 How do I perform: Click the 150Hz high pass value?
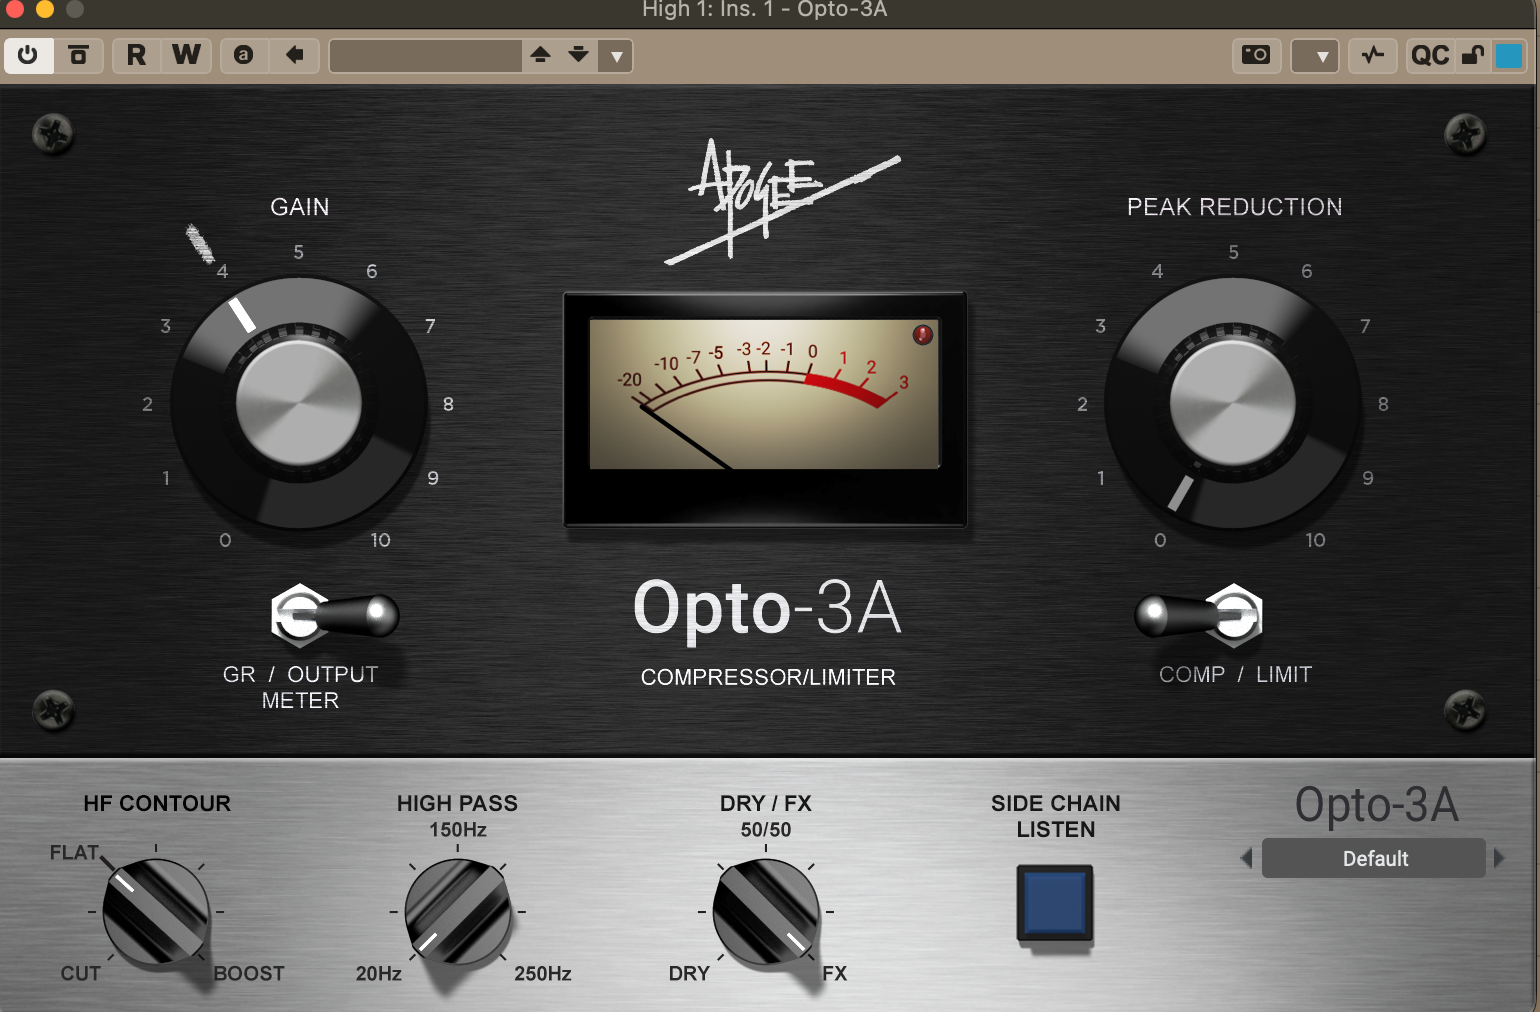[x=458, y=830]
